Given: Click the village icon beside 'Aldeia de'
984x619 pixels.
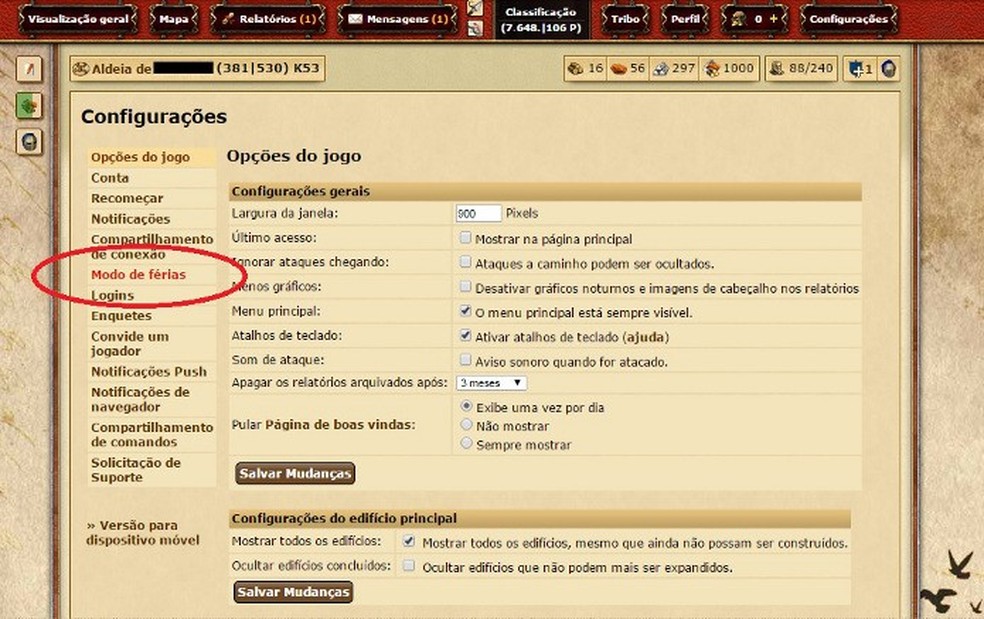Looking at the screenshot, I should (81, 69).
